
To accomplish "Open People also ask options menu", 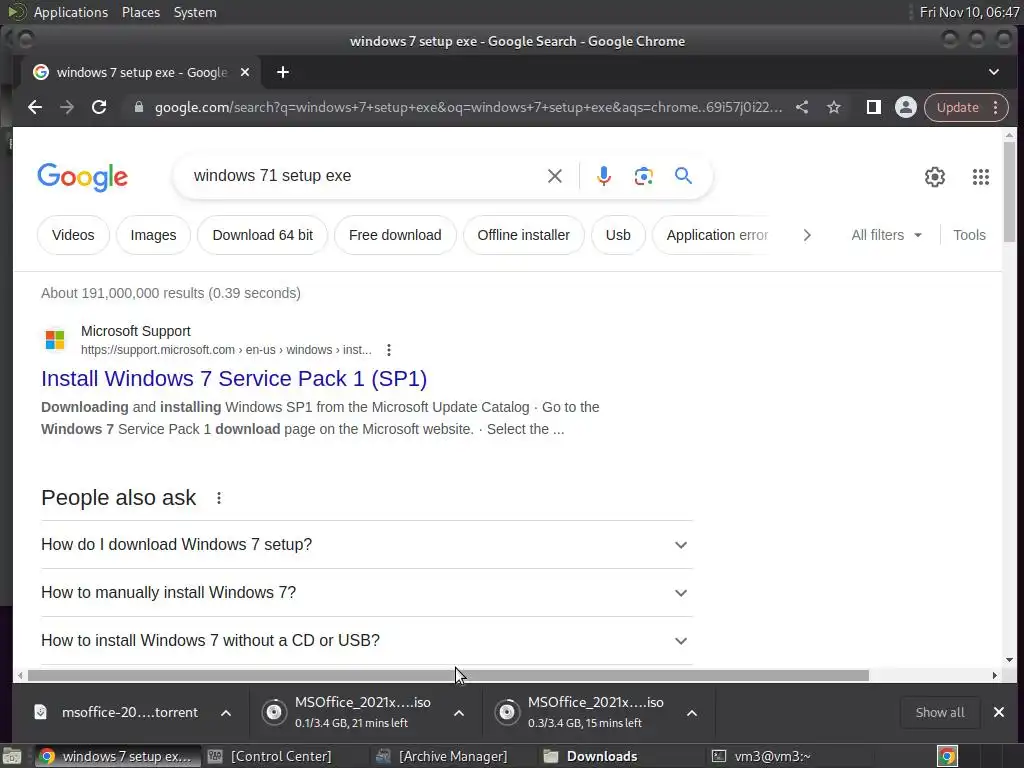I will 219,498.
